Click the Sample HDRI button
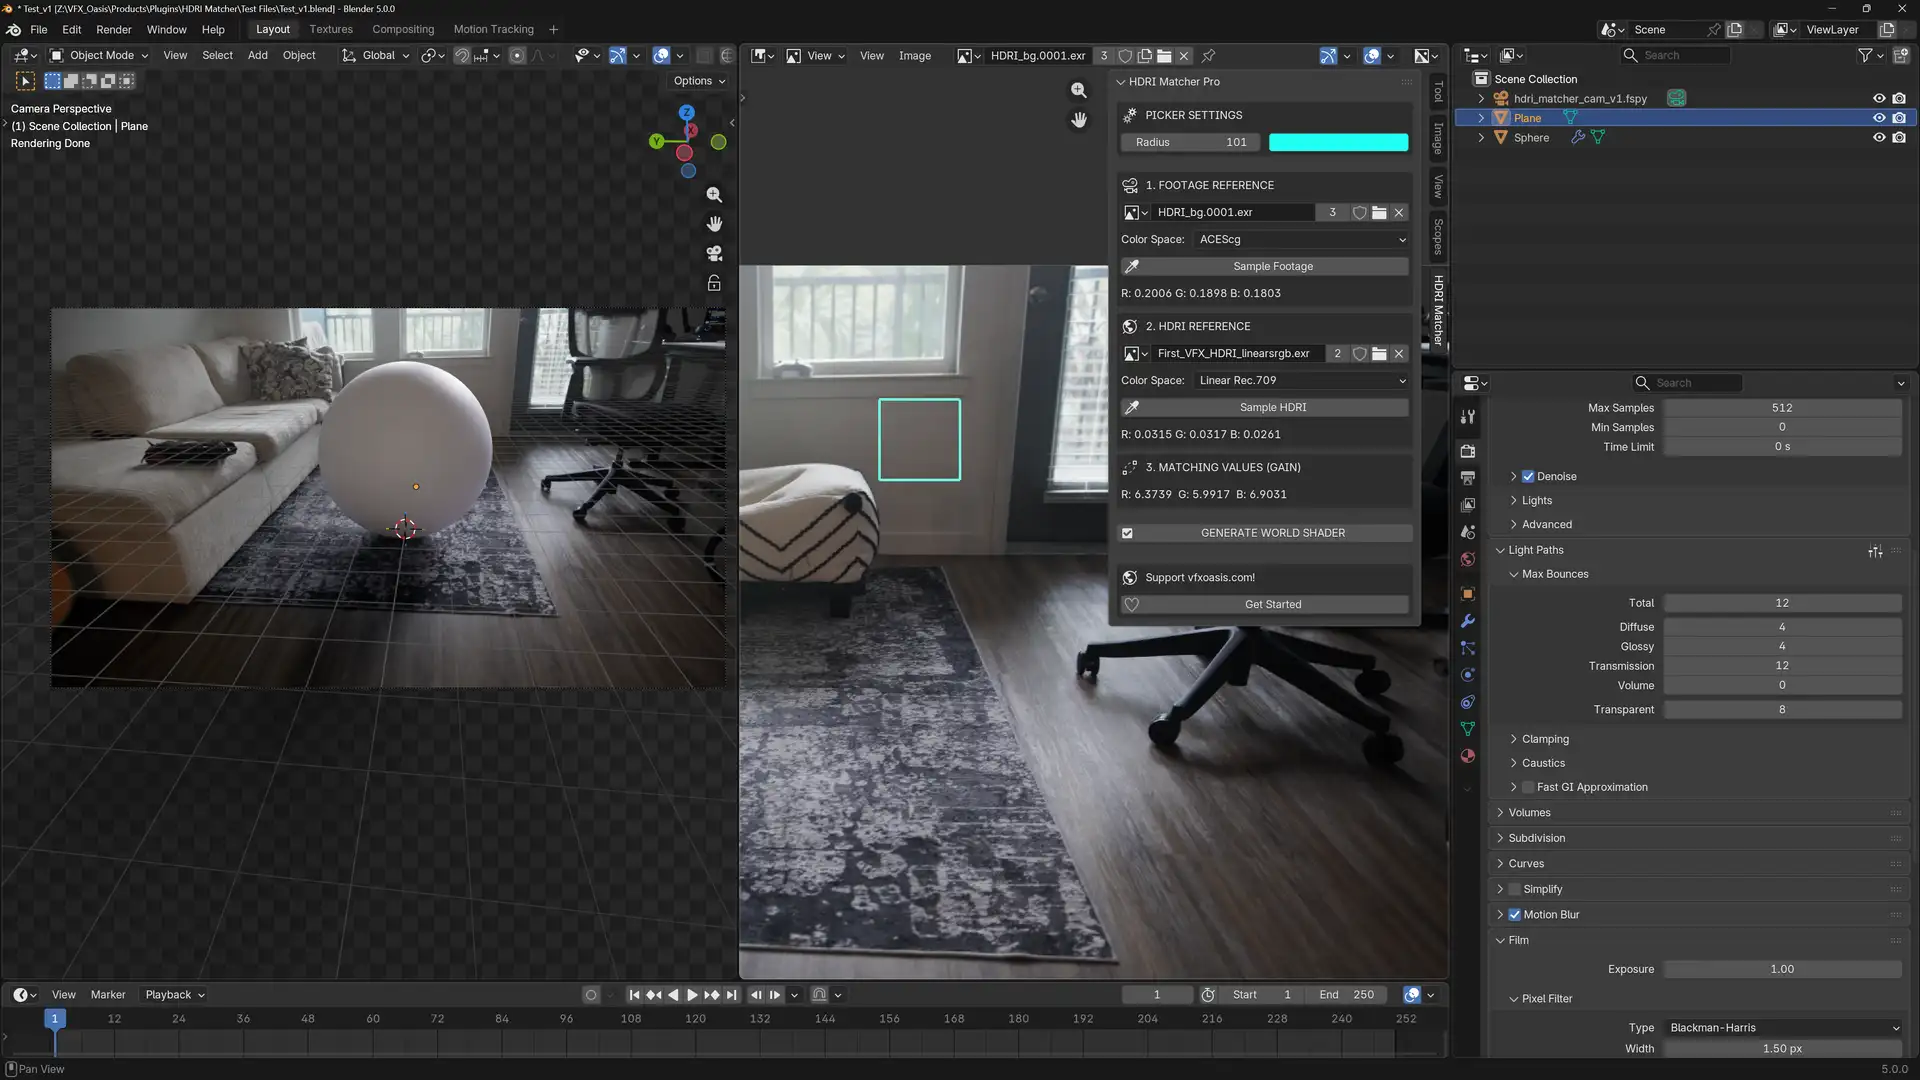1920x1080 pixels. click(x=1272, y=408)
